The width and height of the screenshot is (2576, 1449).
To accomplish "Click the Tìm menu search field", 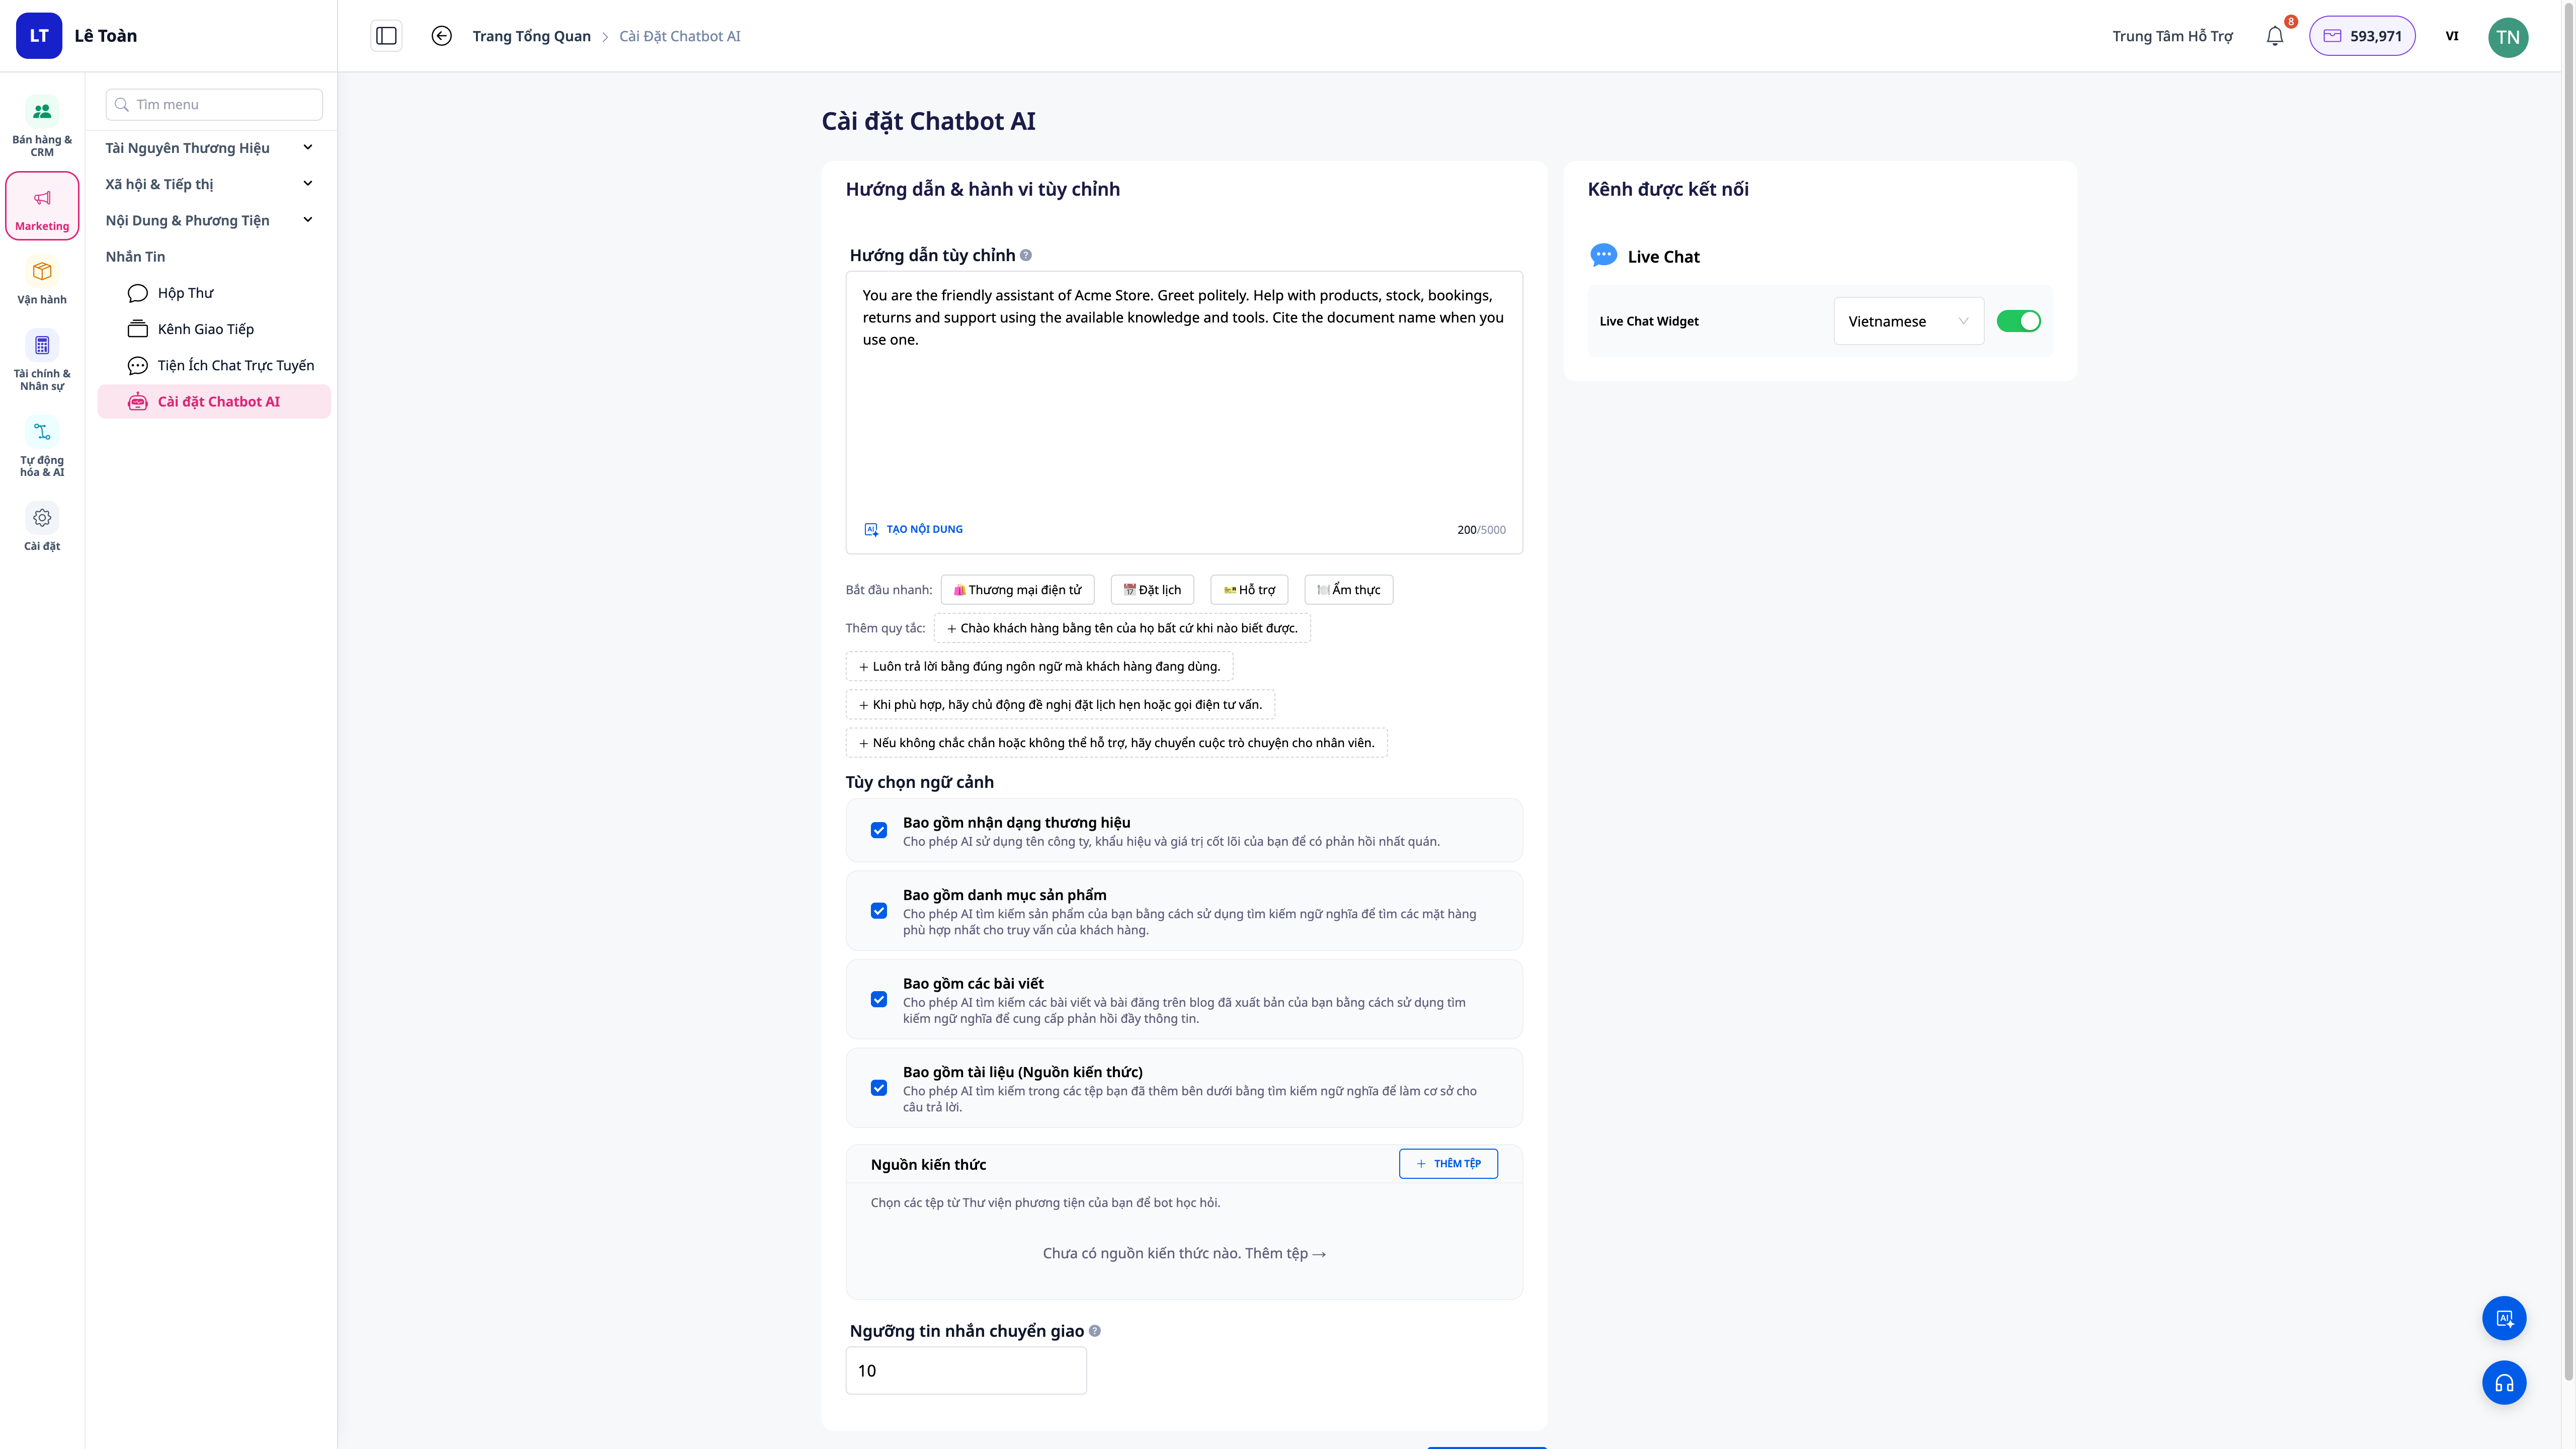I will click(x=214, y=104).
